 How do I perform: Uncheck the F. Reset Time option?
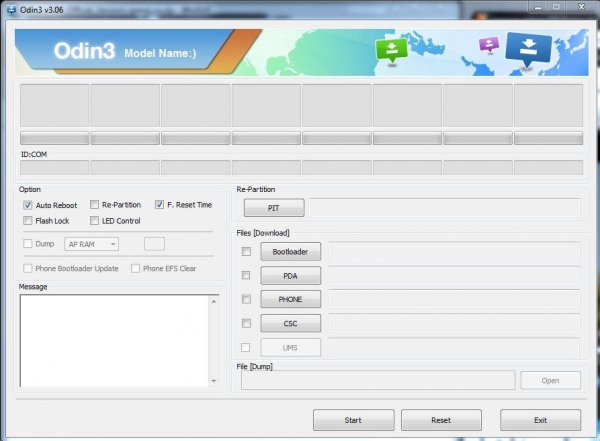pyautogui.click(x=159, y=204)
